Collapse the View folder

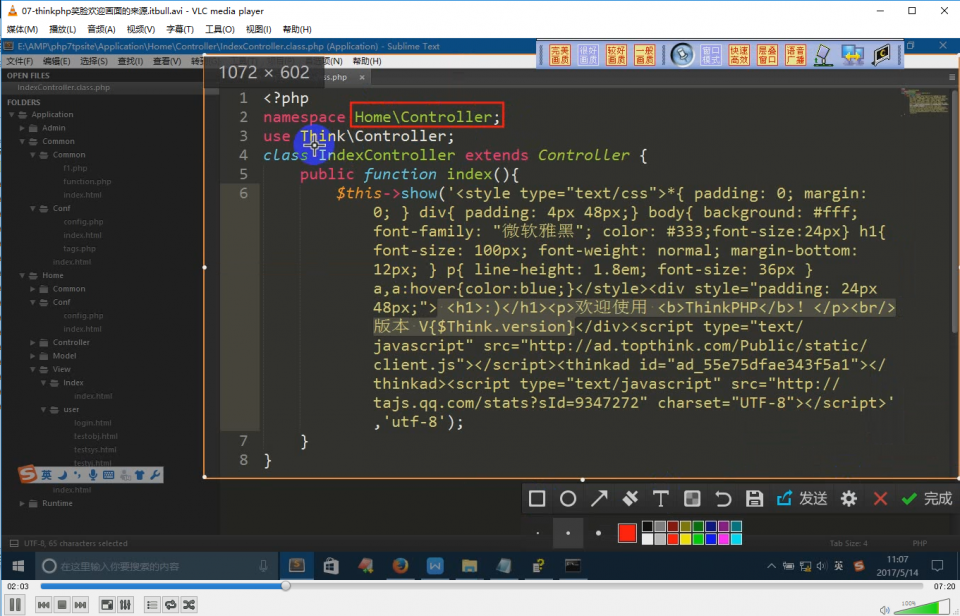point(32,369)
